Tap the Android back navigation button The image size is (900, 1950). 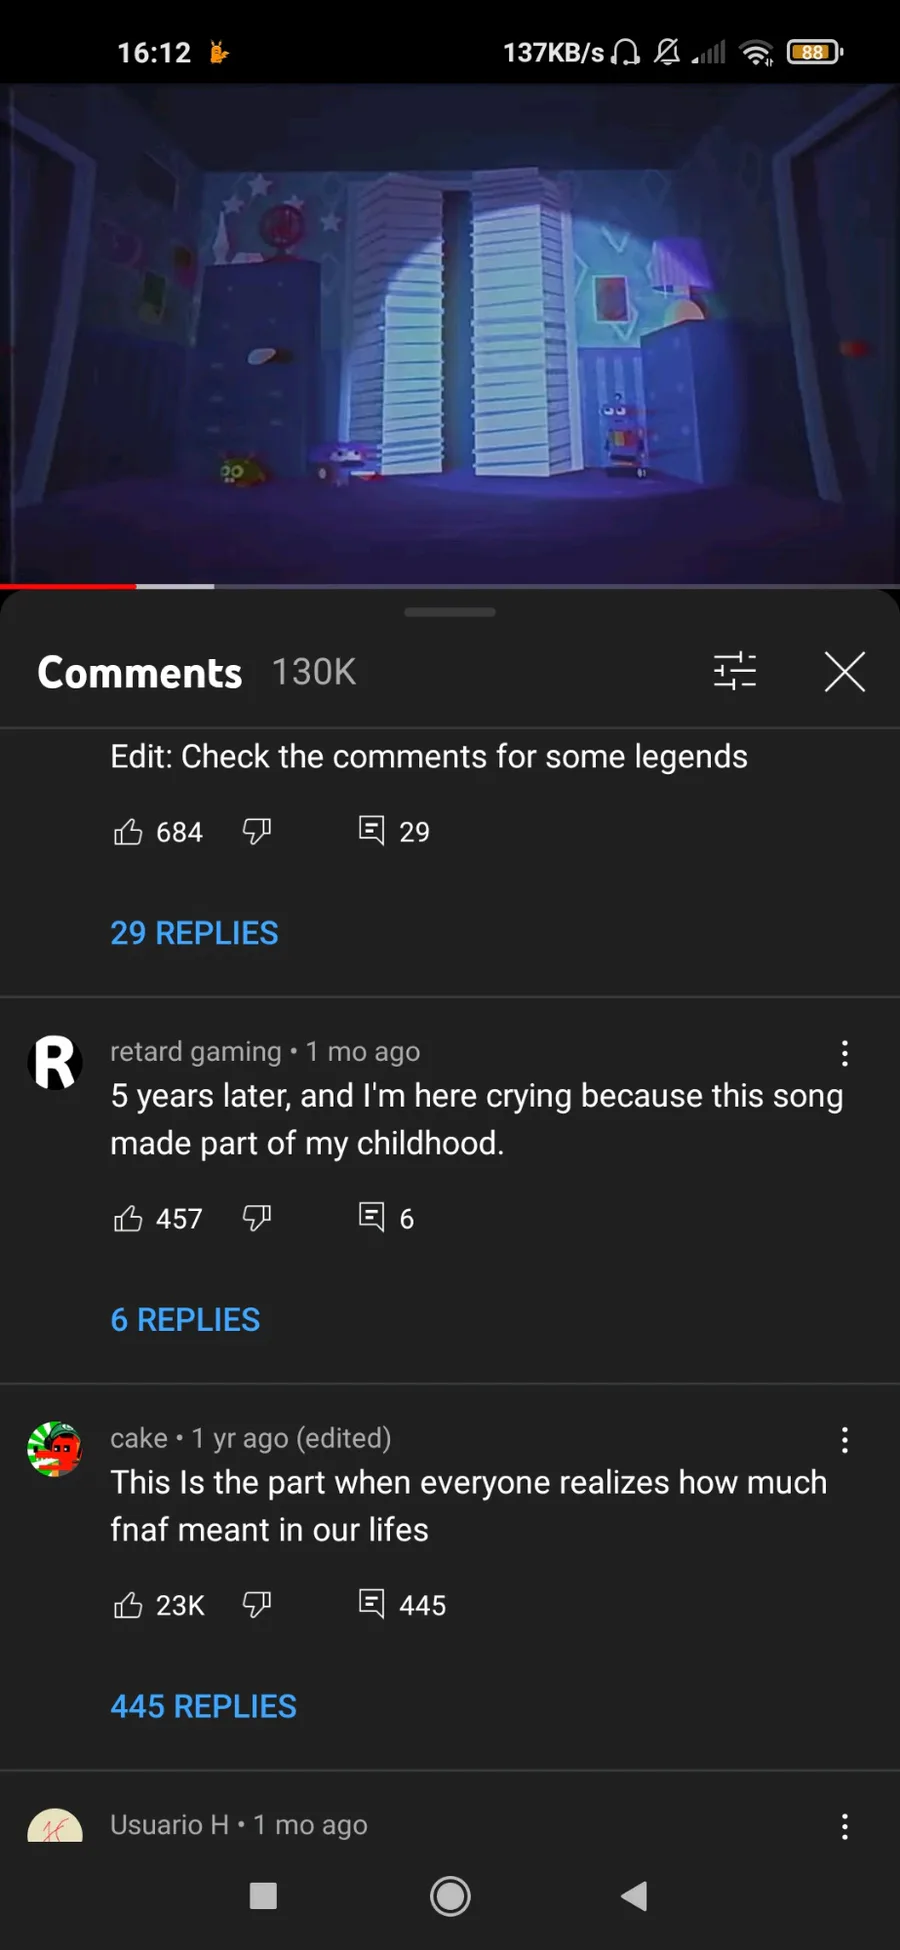(634, 1896)
